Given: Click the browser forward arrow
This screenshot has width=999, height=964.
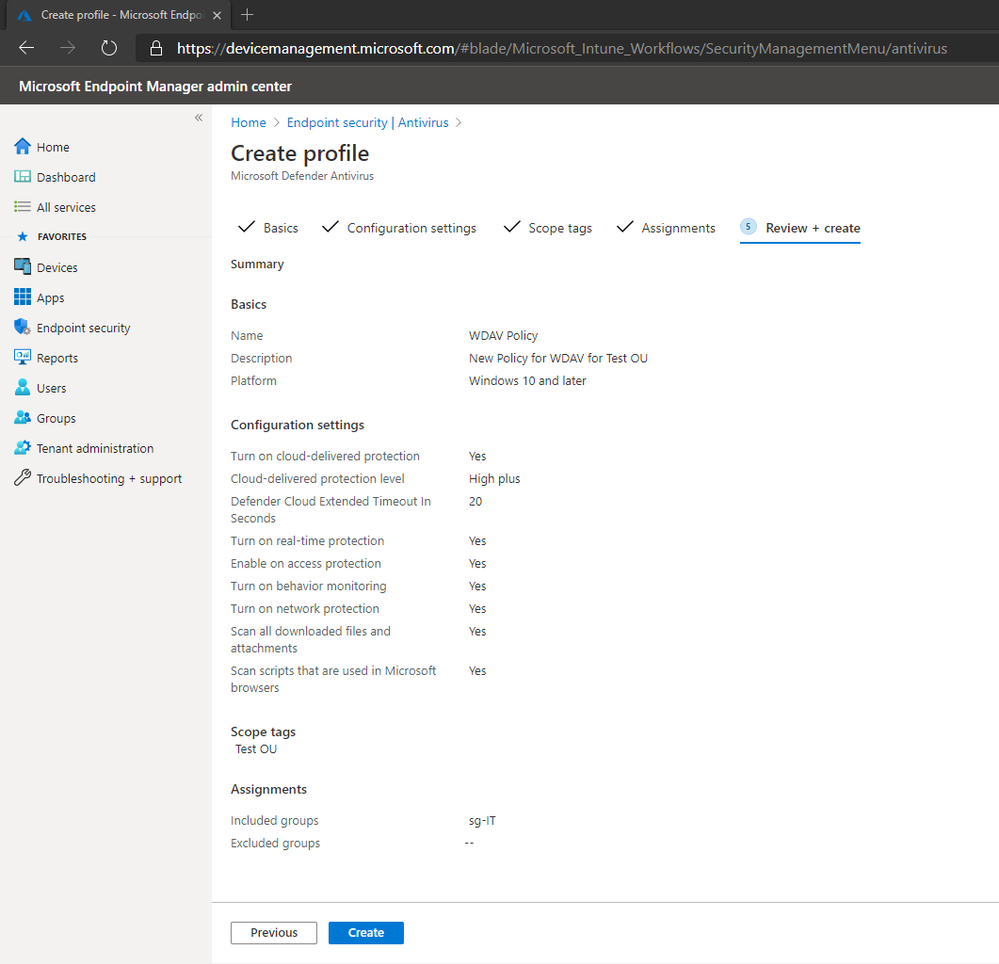Looking at the screenshot, I should pos(68,48).
